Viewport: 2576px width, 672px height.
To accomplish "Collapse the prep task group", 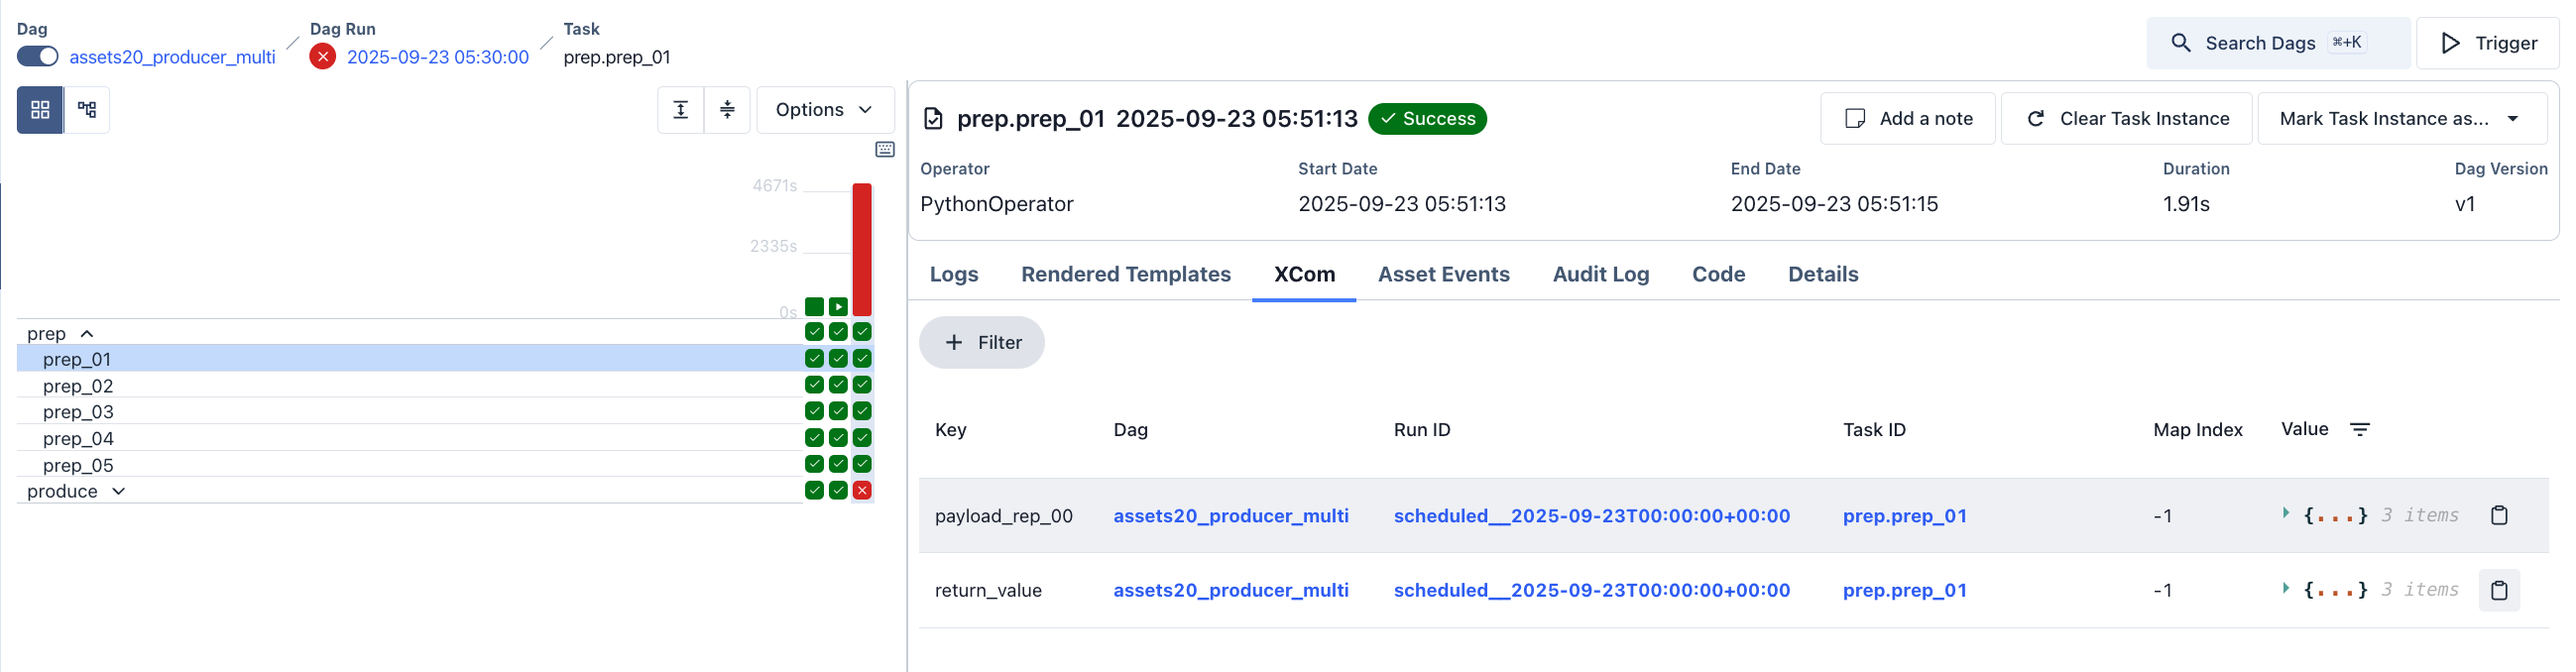I will (x=87, y=334).
